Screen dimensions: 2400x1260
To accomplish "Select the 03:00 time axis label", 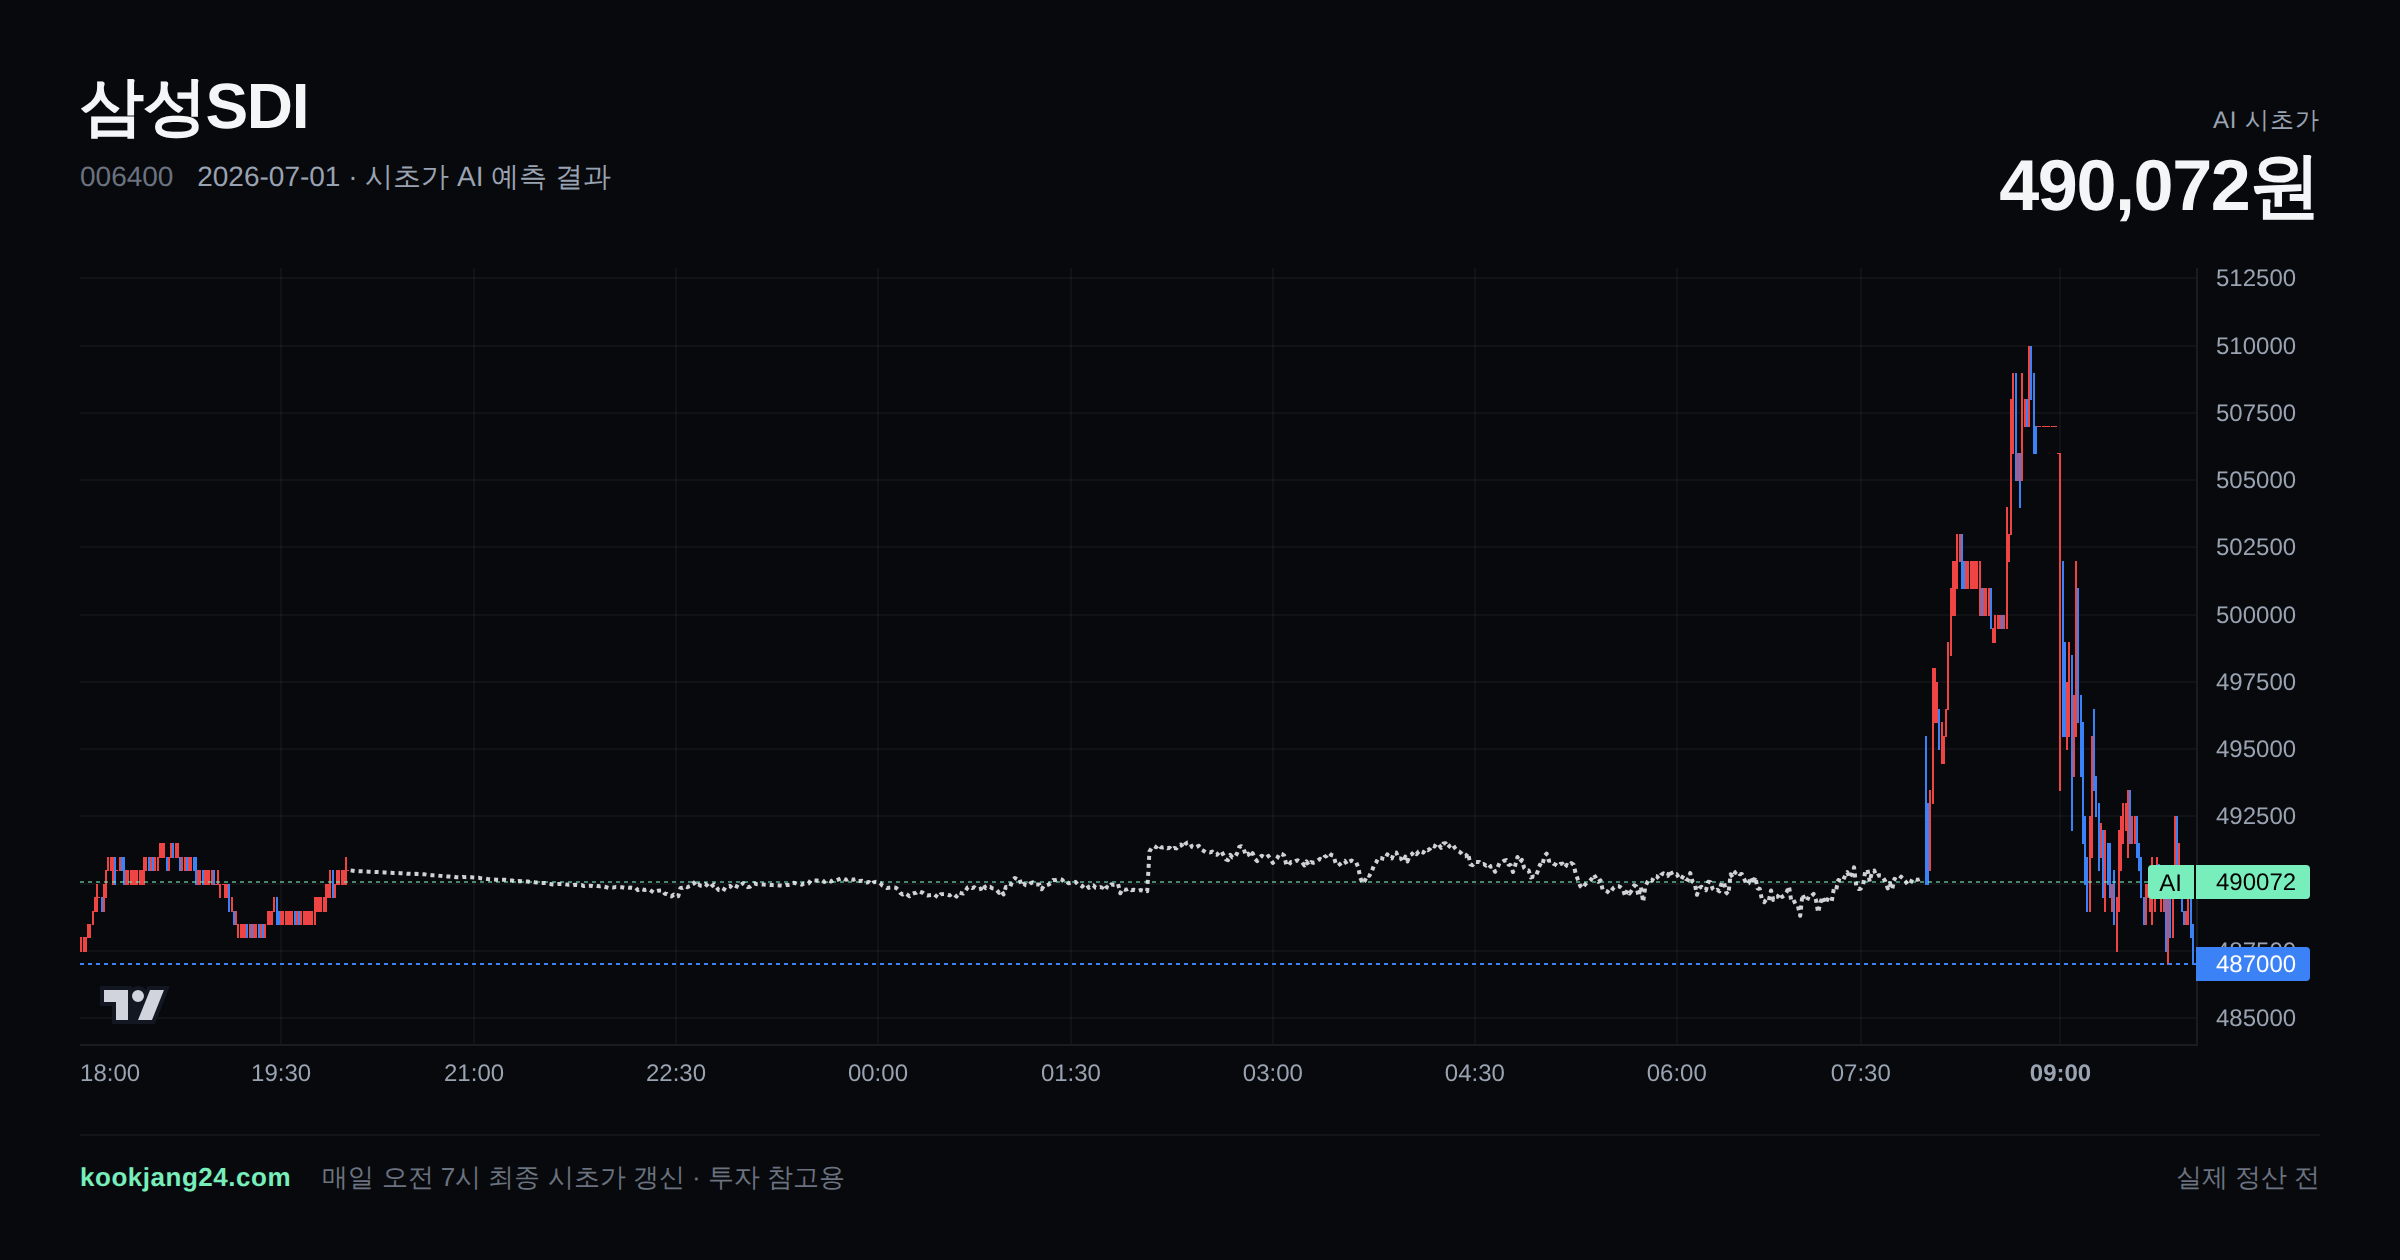I will pos(1273,1073).
